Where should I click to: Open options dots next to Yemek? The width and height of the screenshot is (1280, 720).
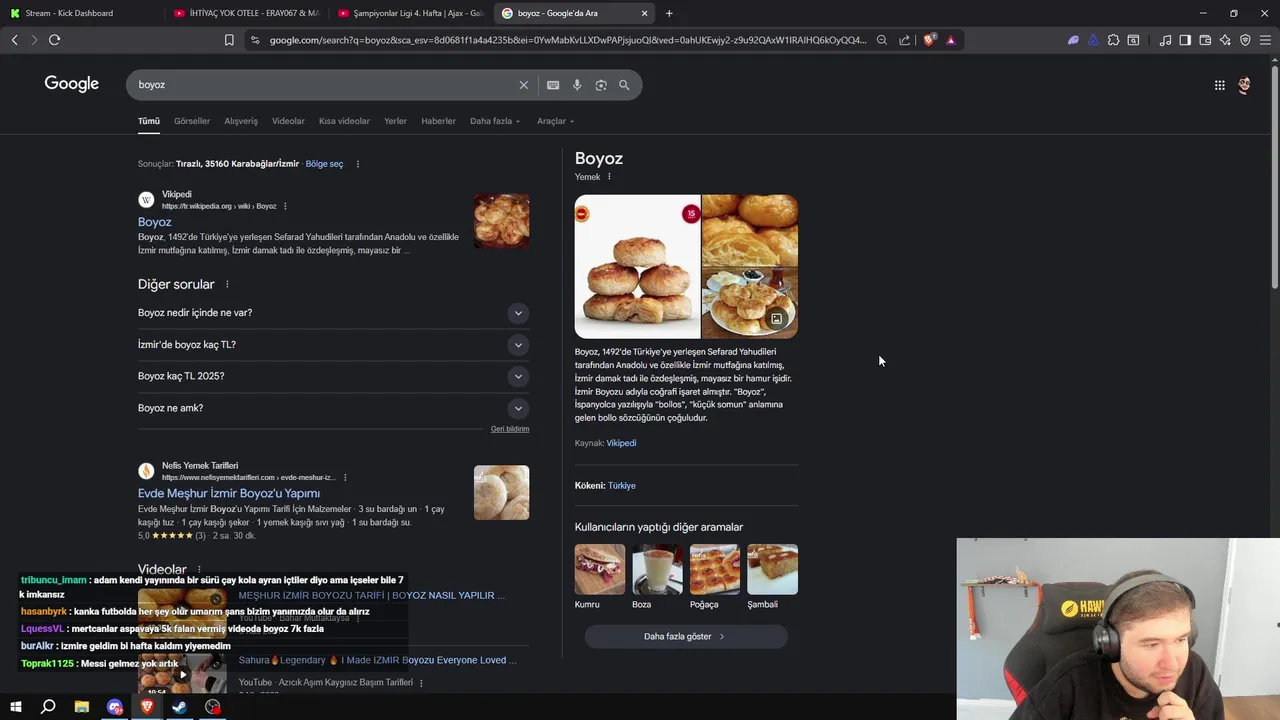pos(609,177)
